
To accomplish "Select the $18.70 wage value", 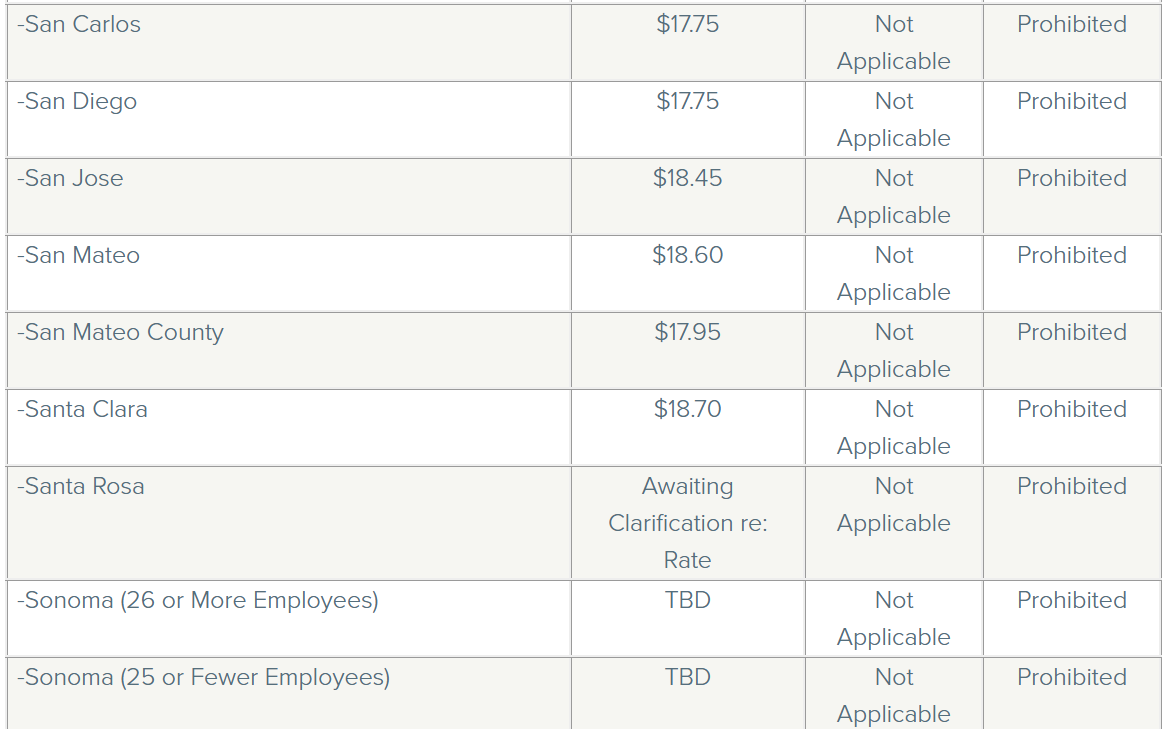I will [x=687, y=410].
